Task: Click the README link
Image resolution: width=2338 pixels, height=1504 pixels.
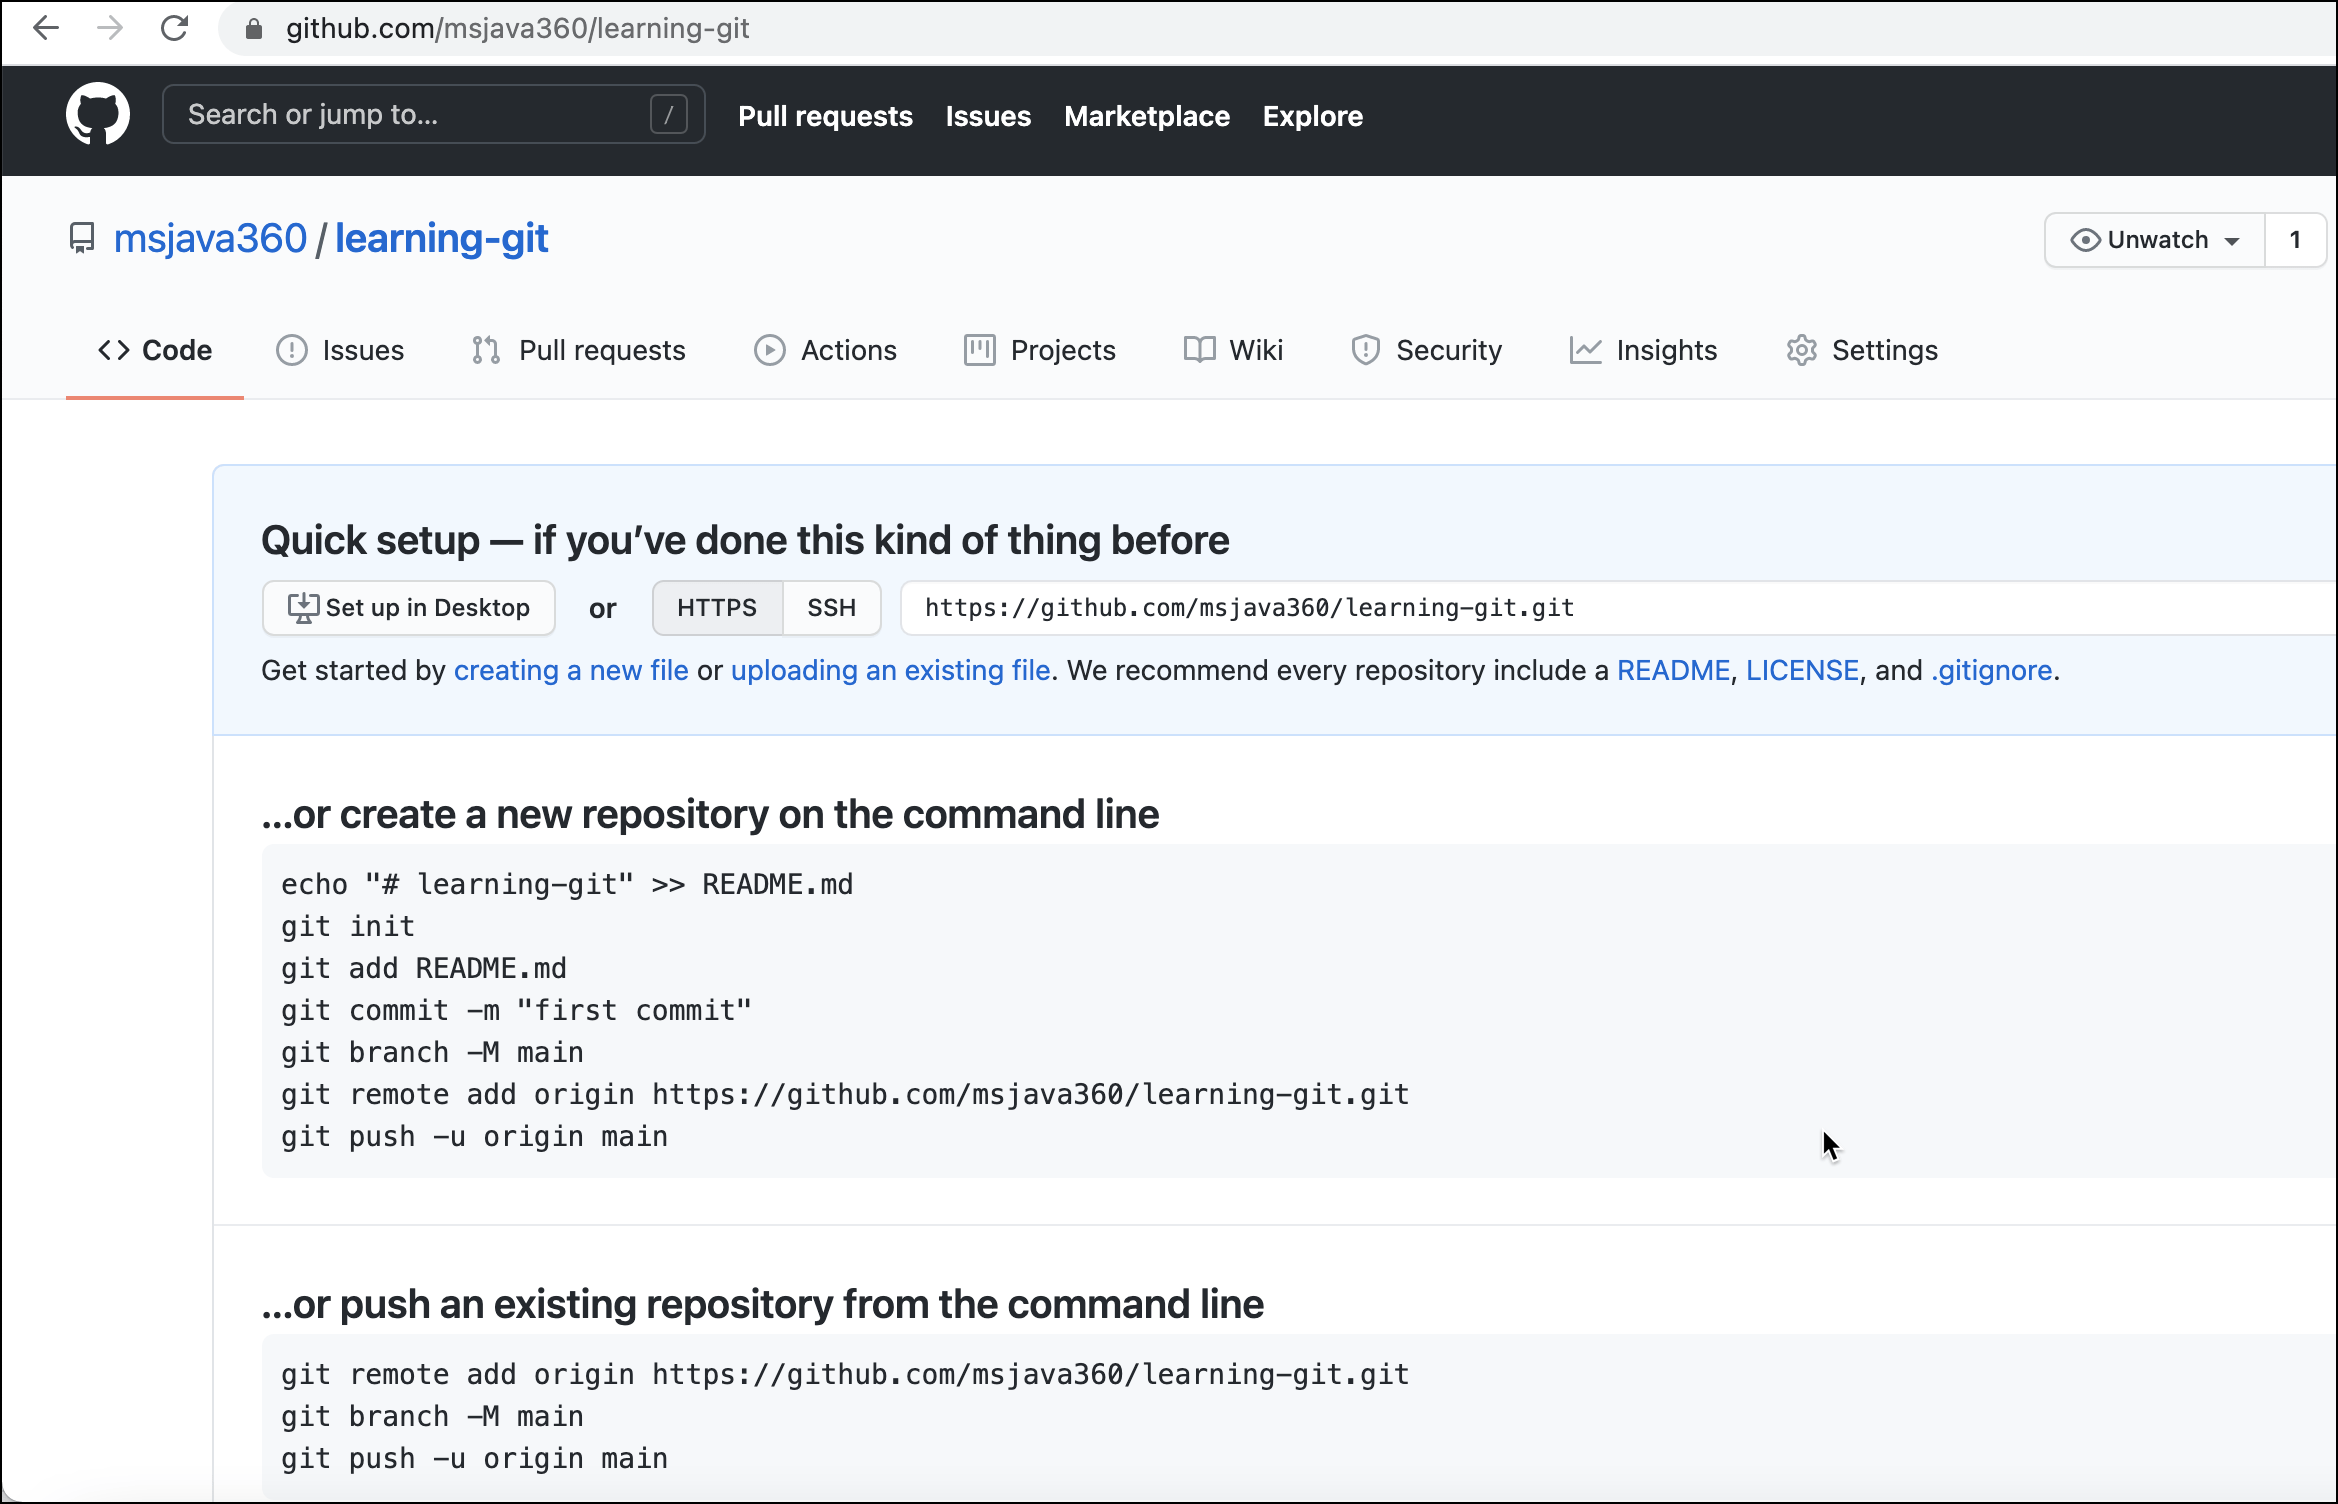Action: (x=1673, y=670)
